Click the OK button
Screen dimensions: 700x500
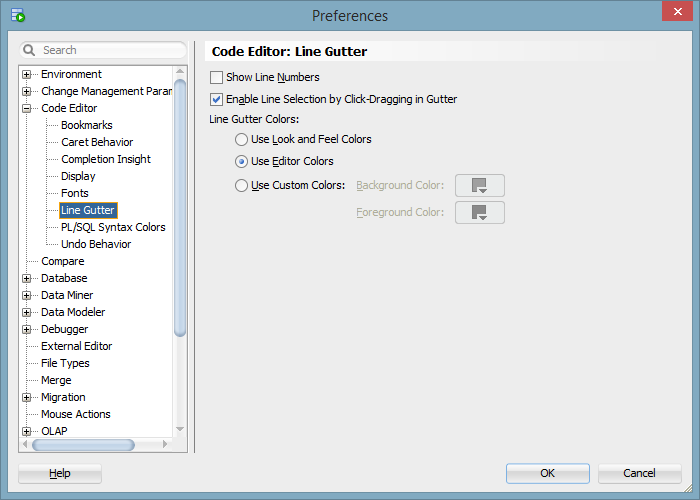547,473
